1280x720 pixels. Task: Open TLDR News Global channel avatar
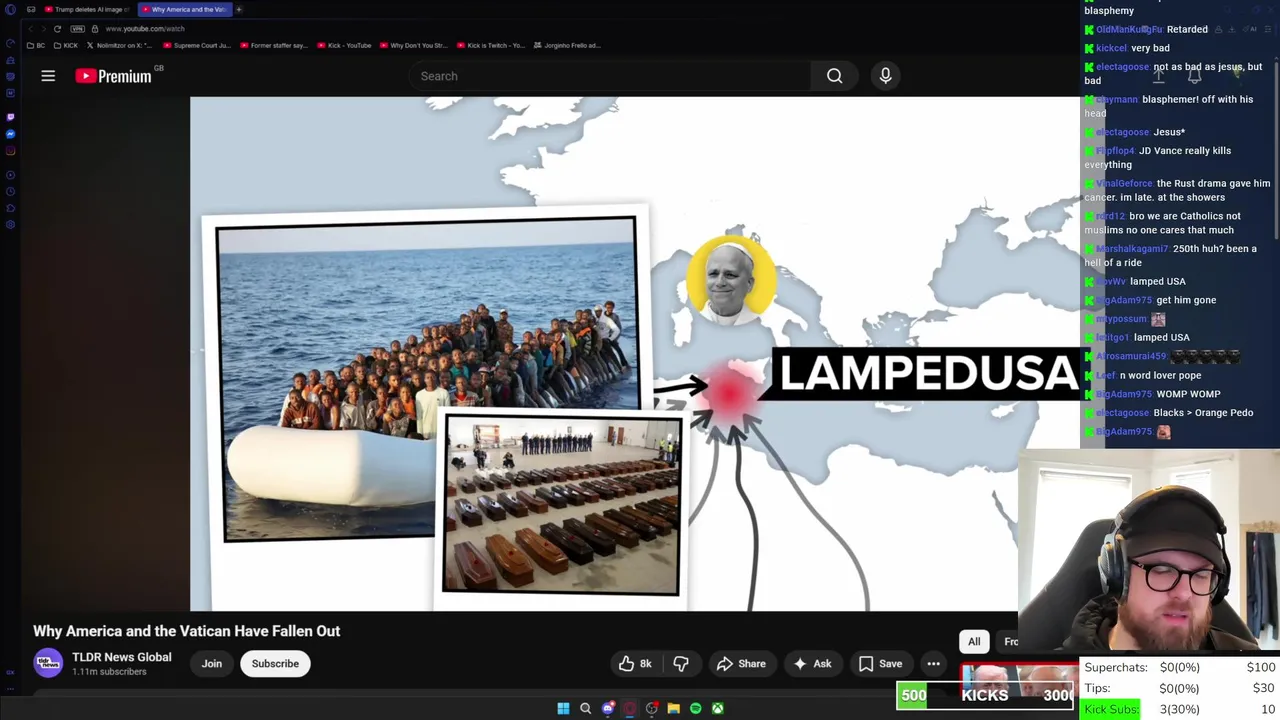[x=48, y=663]
